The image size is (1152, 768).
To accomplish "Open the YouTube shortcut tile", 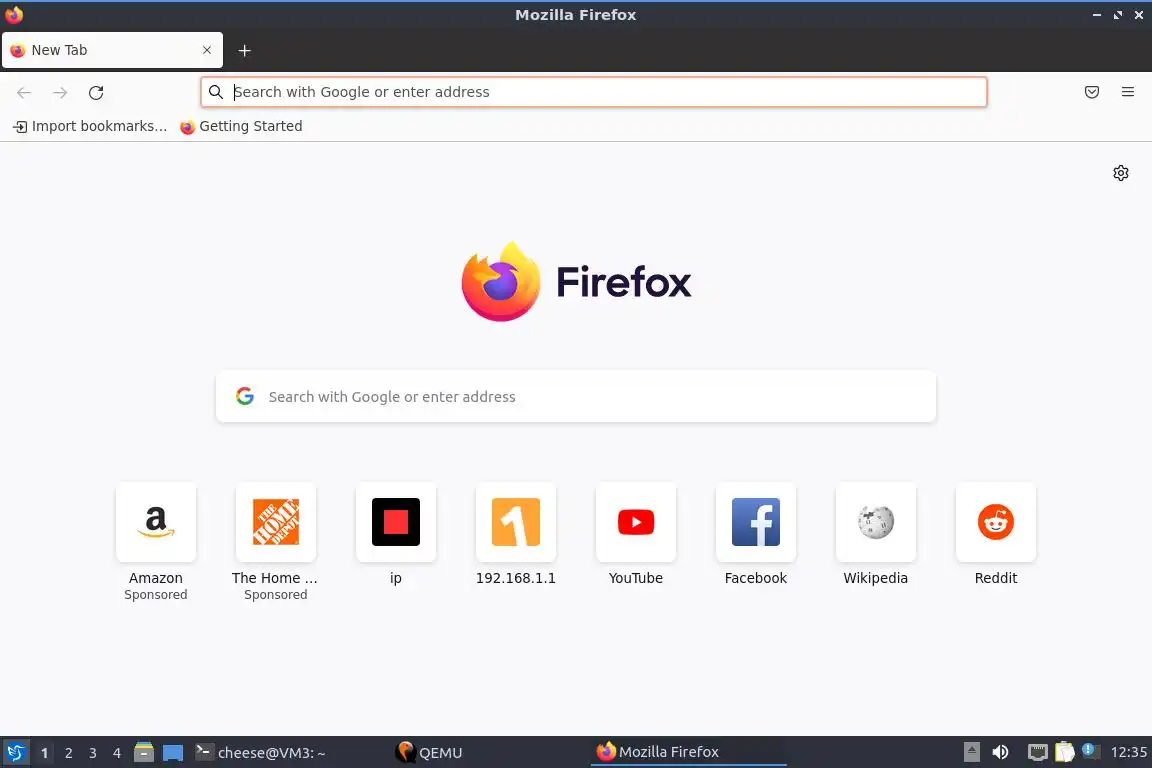I will point(636,522).
